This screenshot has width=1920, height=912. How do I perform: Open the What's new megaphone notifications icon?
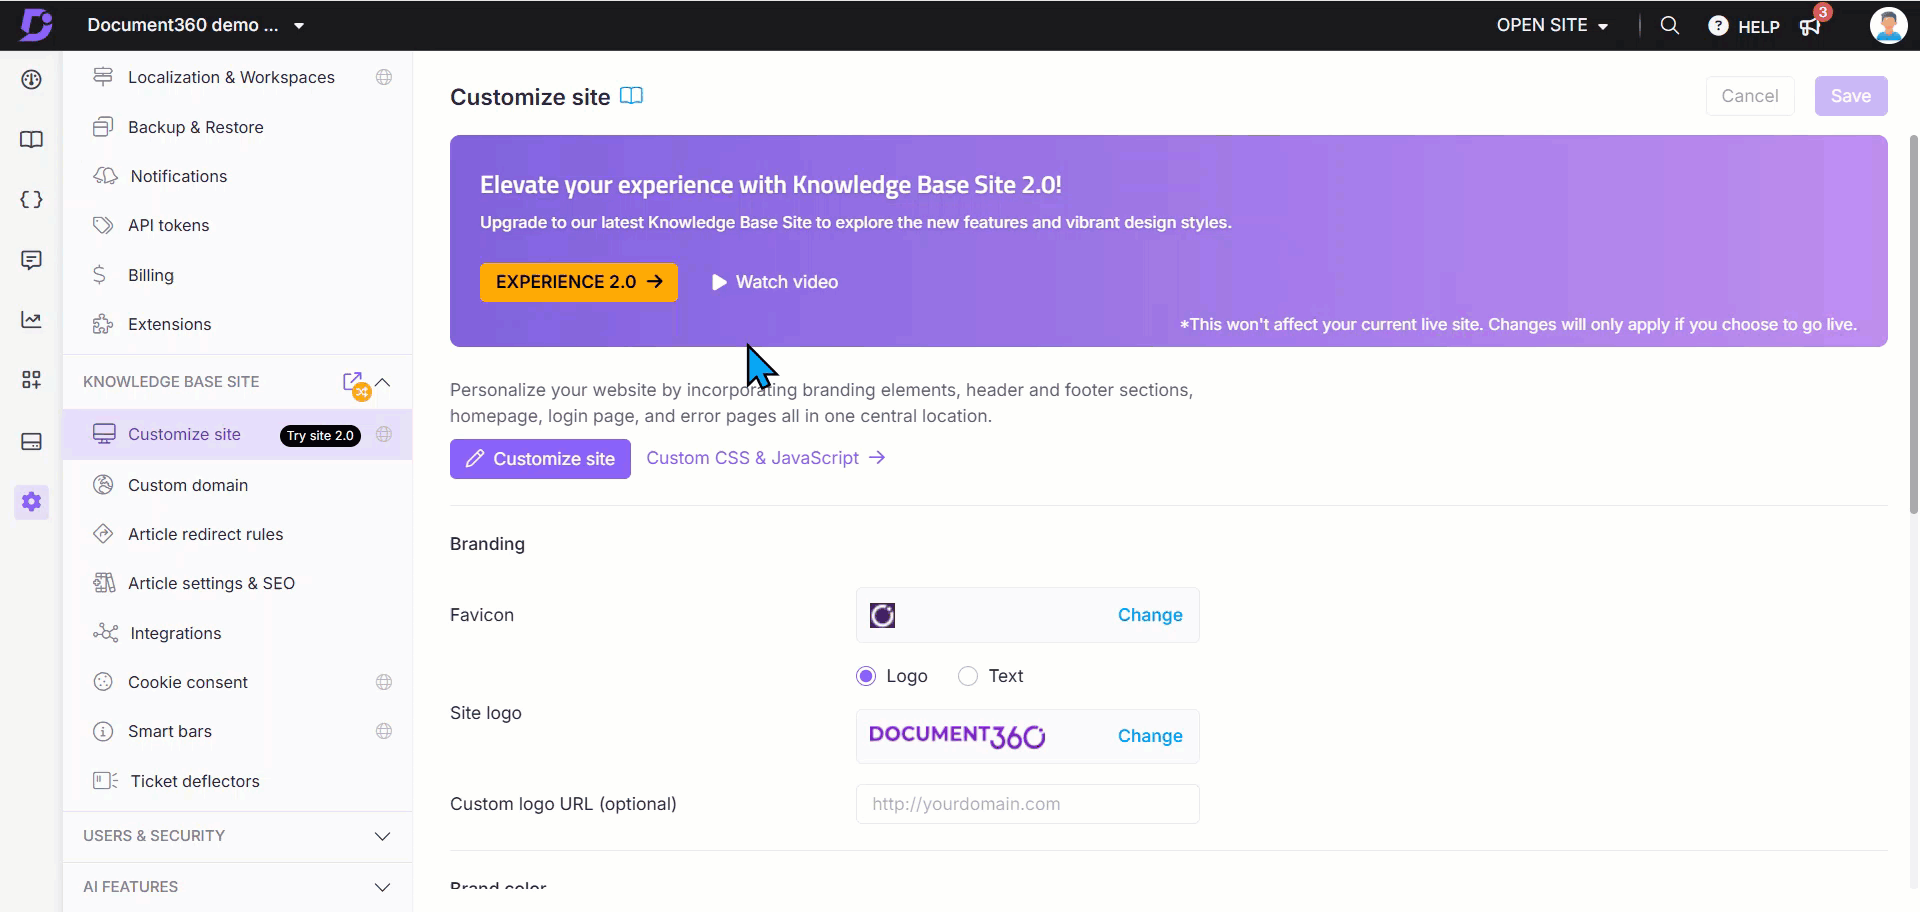click(1812, 25)
